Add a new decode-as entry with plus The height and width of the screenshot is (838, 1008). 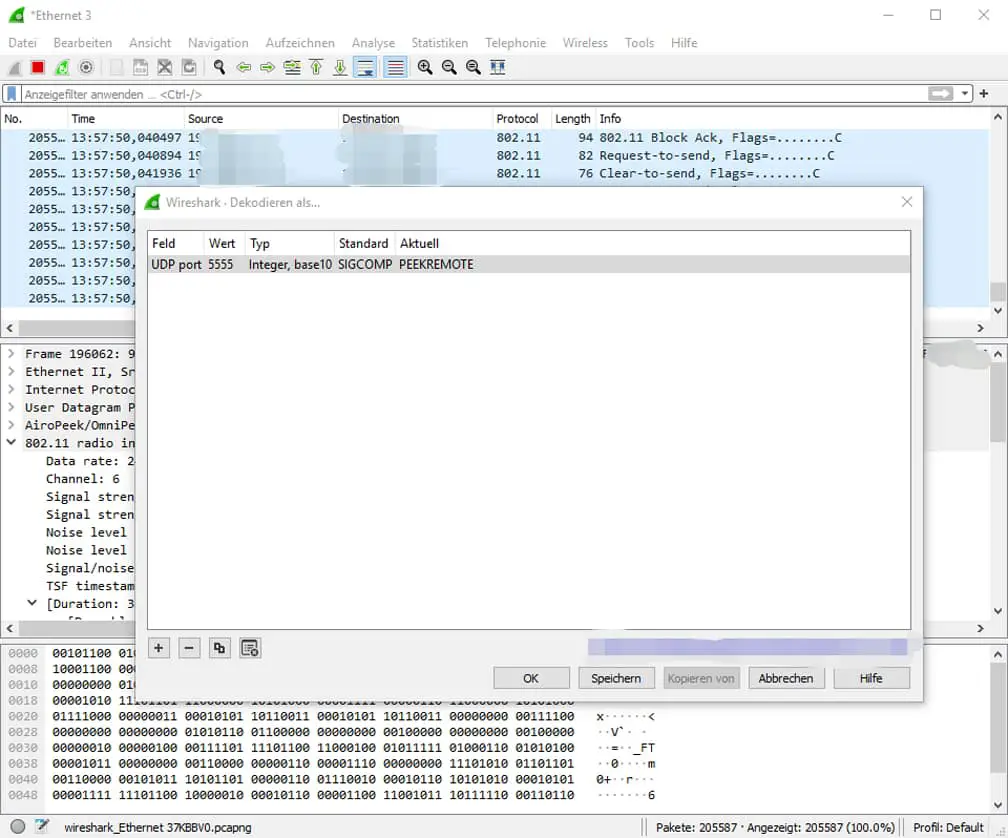click(158, 648)
